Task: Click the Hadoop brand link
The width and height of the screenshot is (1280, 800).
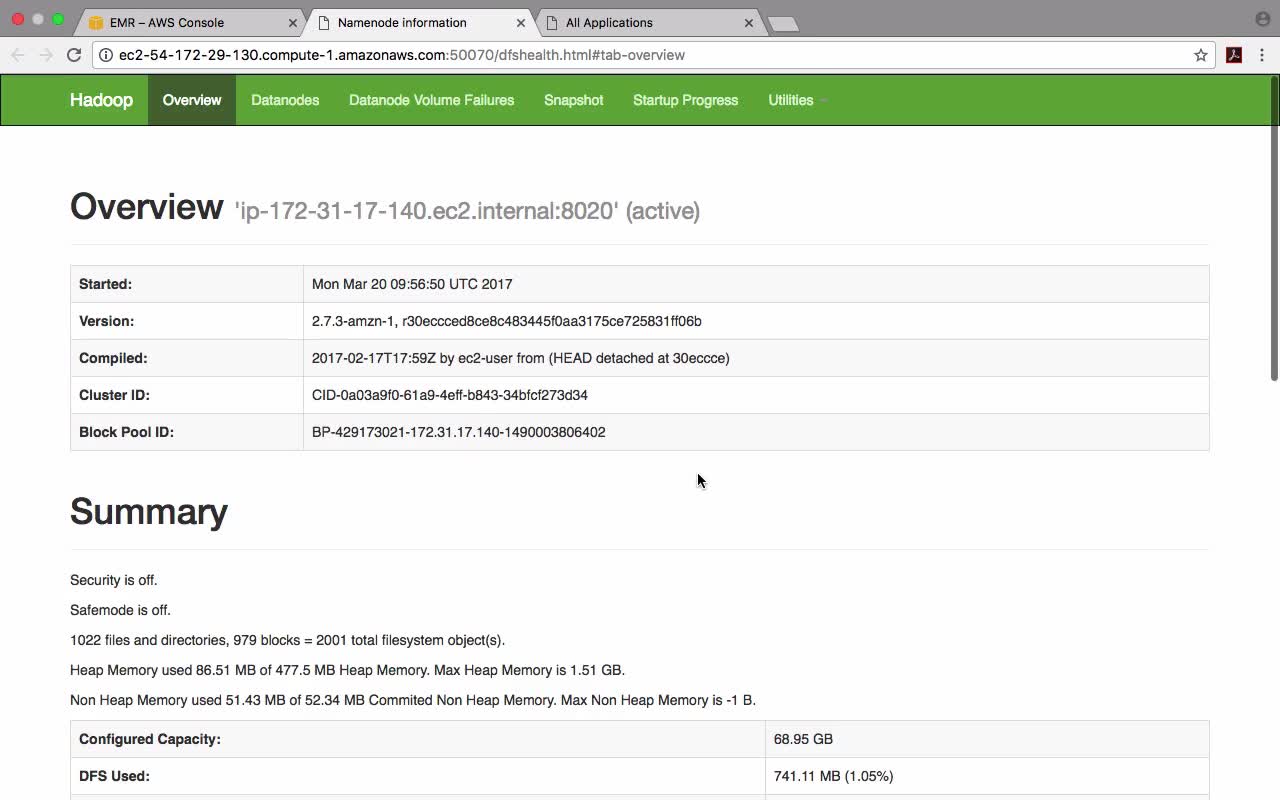Action: click(101, 100)
